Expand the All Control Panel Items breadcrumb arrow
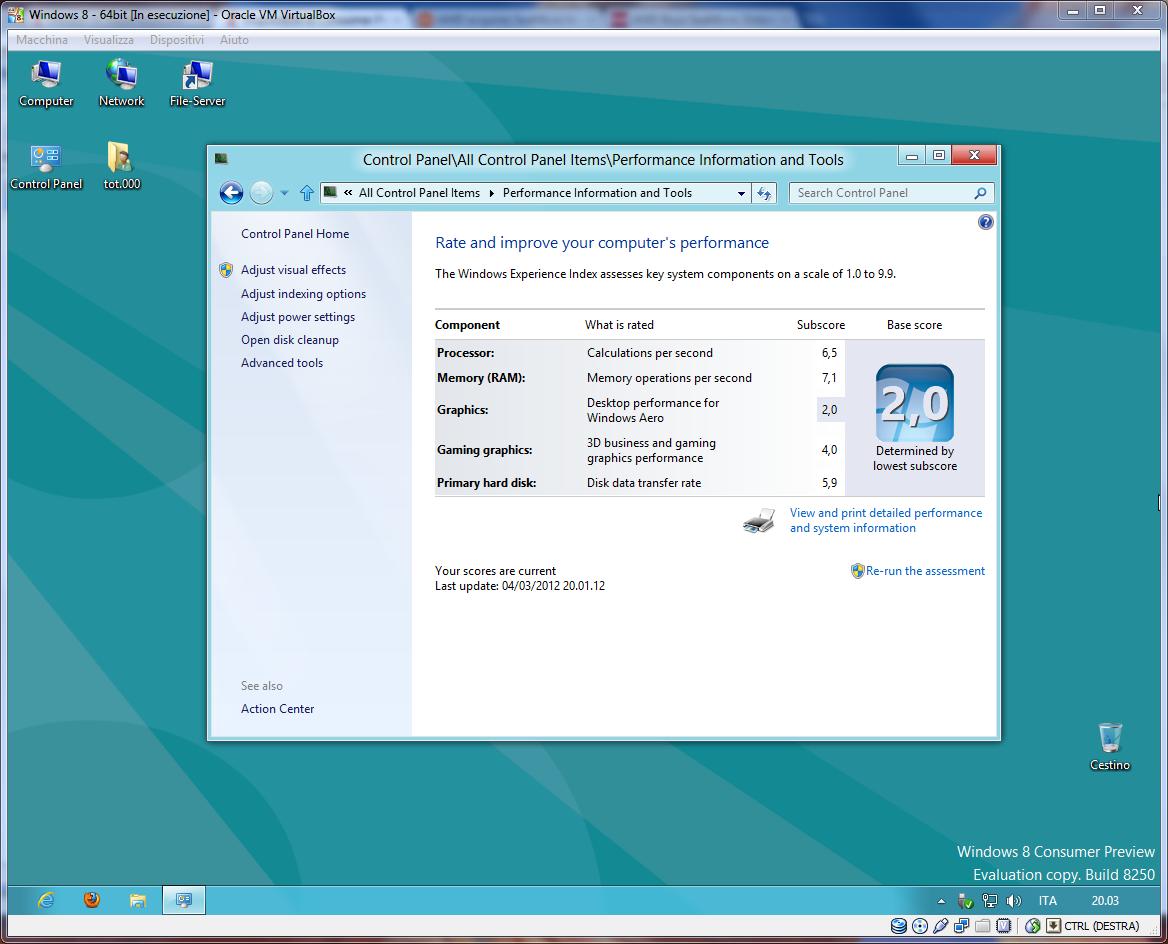The image size is (1168, 944). 492,193
